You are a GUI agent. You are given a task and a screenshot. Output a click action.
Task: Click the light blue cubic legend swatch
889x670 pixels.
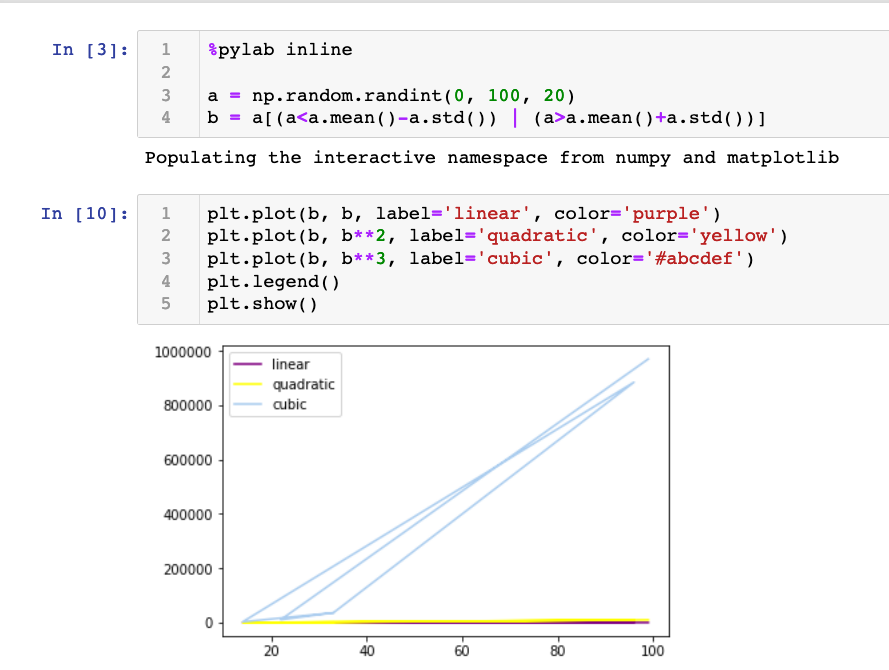tap(248, 405)
